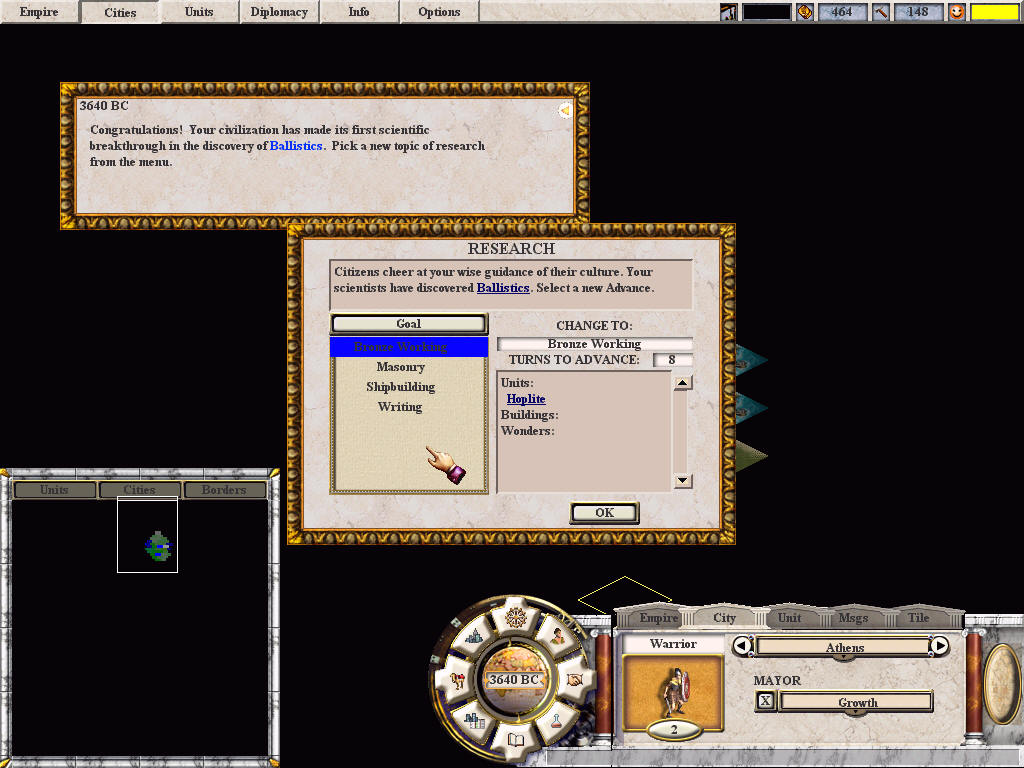Image resolution: width=1024 pixels, height=768 pixels.
Task: Click the 3640 BC globe in the control wheel
Action: [x=515, y=680]
